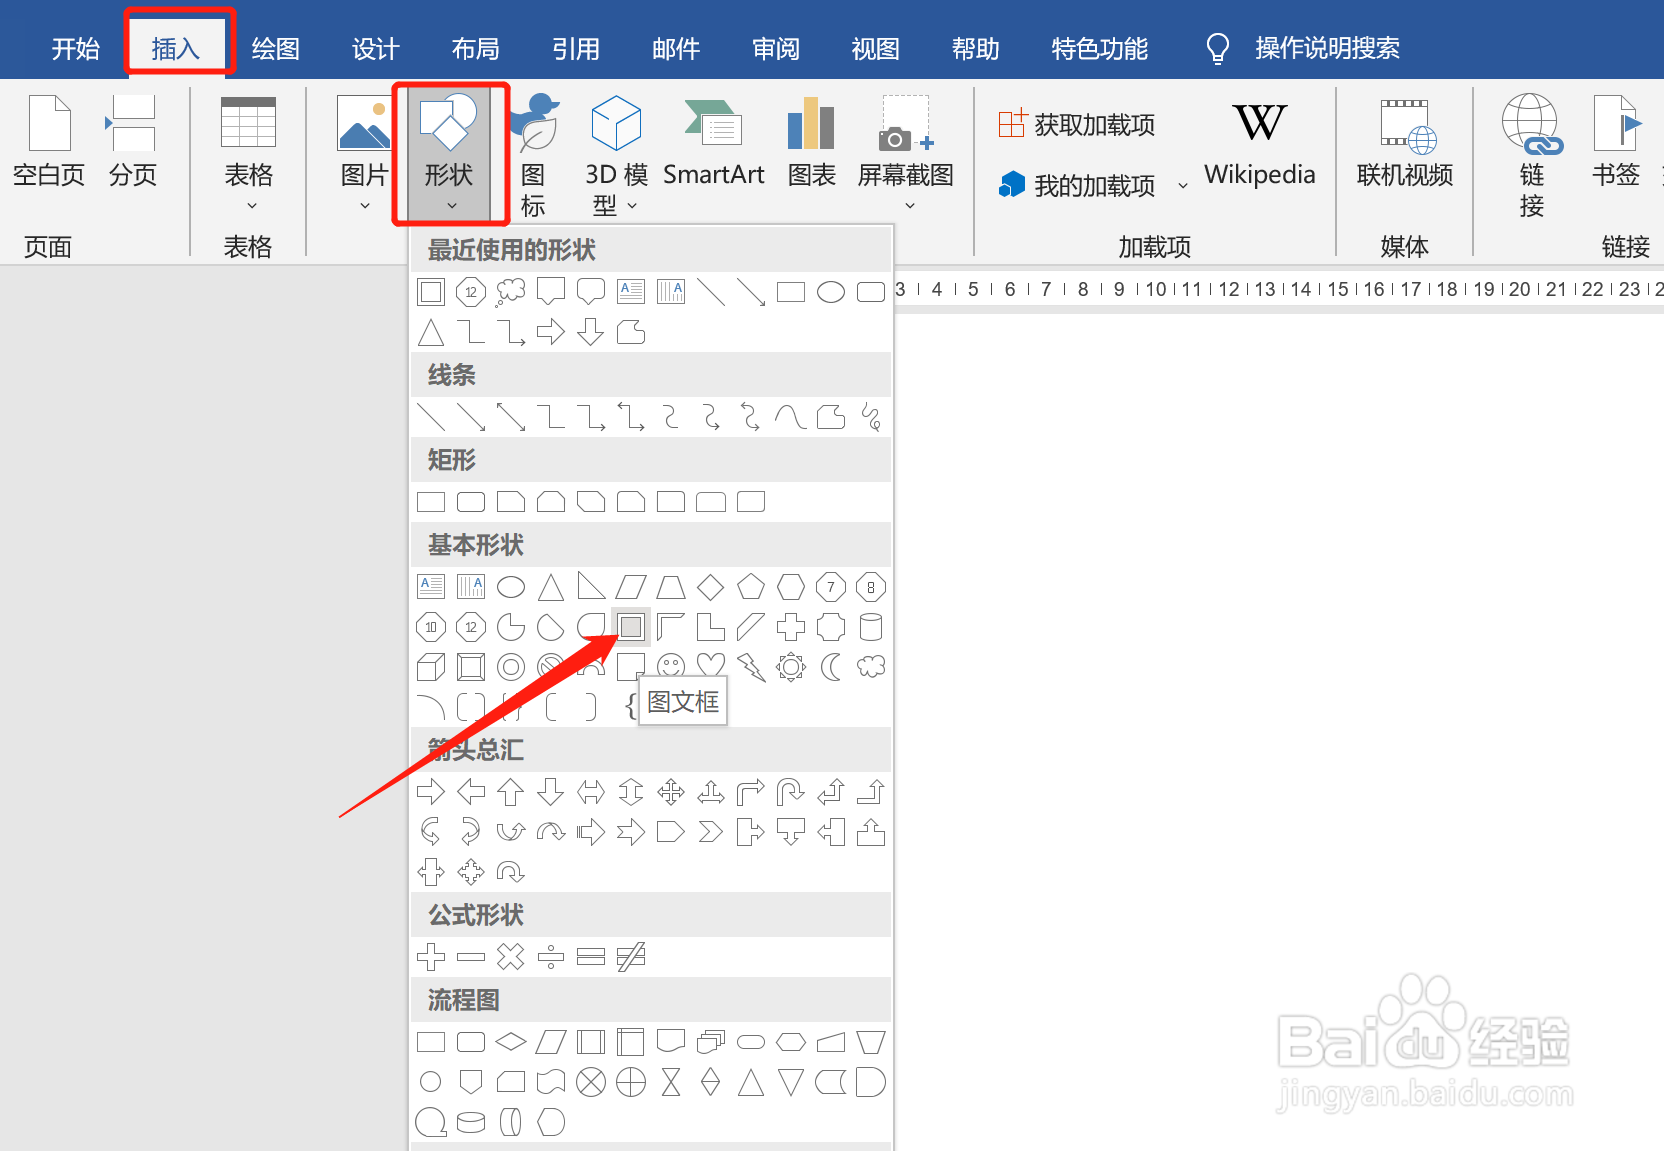
Task: Pick the diamond shape in basic shapes
Action: (711, 587)
